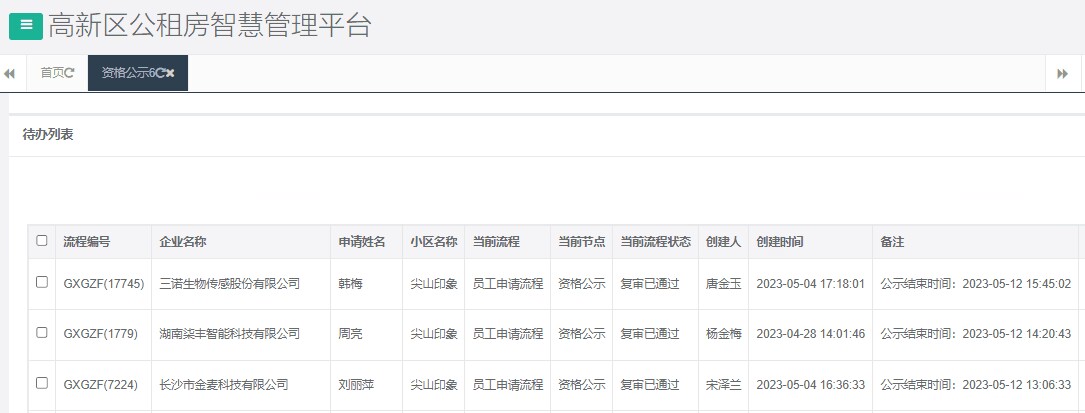Click 复审已通过 status in the 韩梅 row
The width and height of the screenshot is (1085, 413).
[x=650, y=284]
